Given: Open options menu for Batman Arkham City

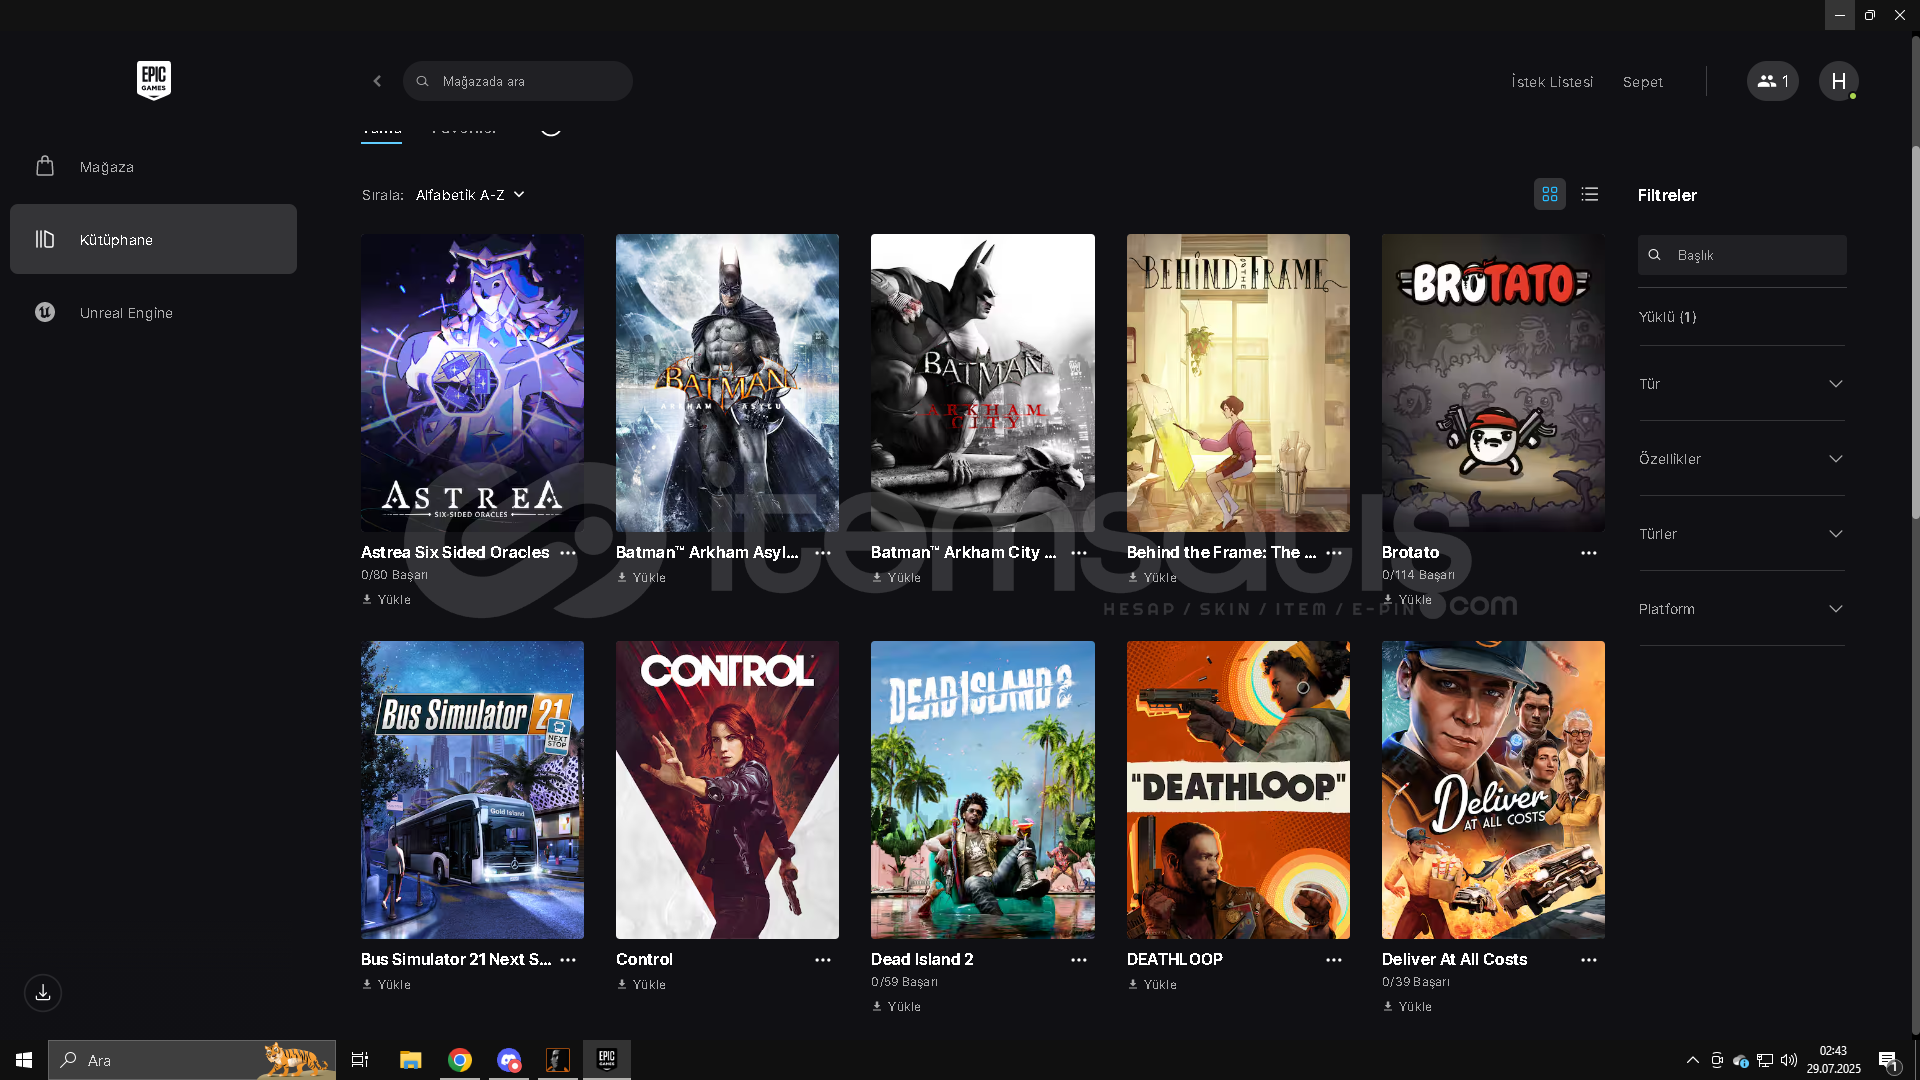Looking at the screenshot, I should pos(1079,553).
